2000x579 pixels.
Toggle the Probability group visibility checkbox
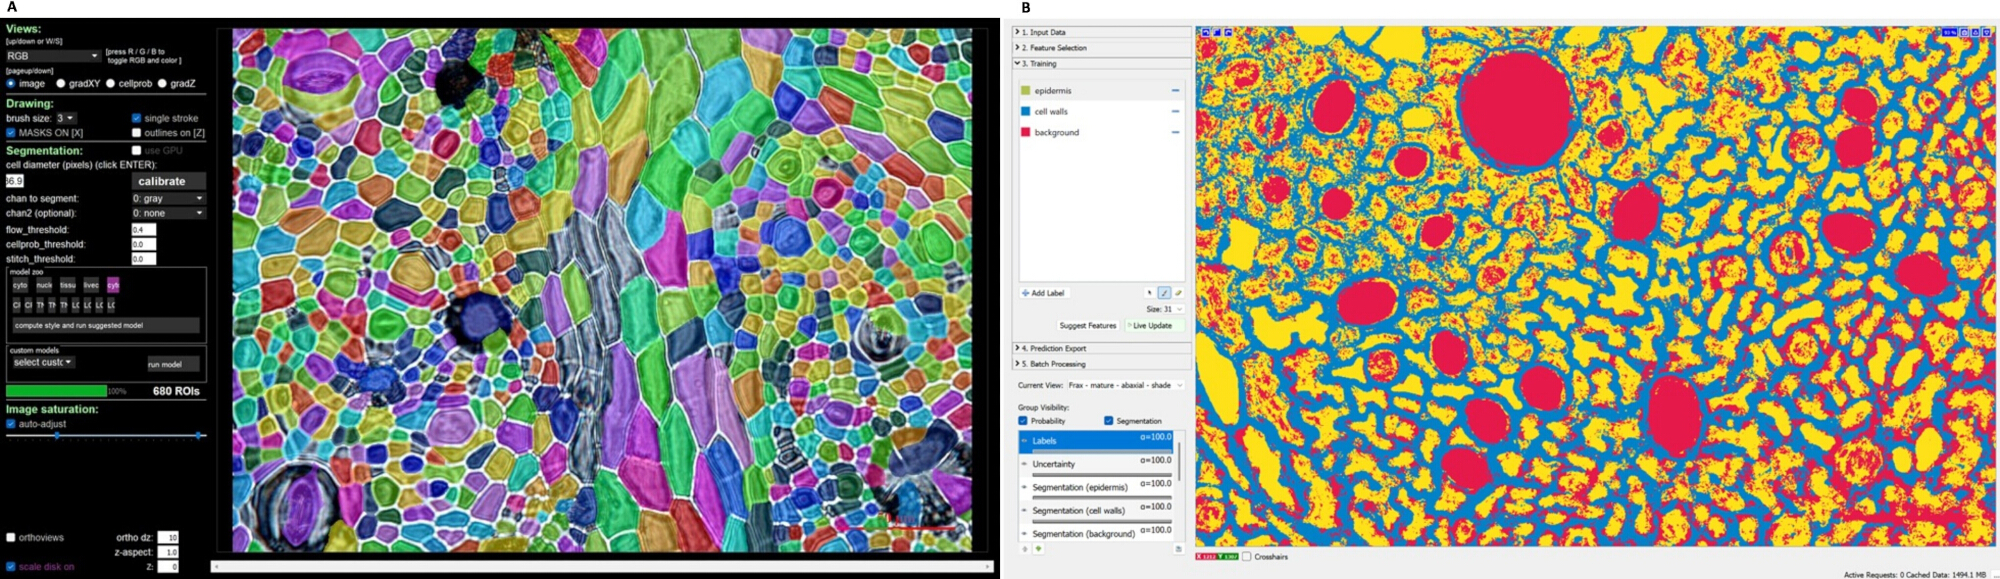pos(1023,421)
